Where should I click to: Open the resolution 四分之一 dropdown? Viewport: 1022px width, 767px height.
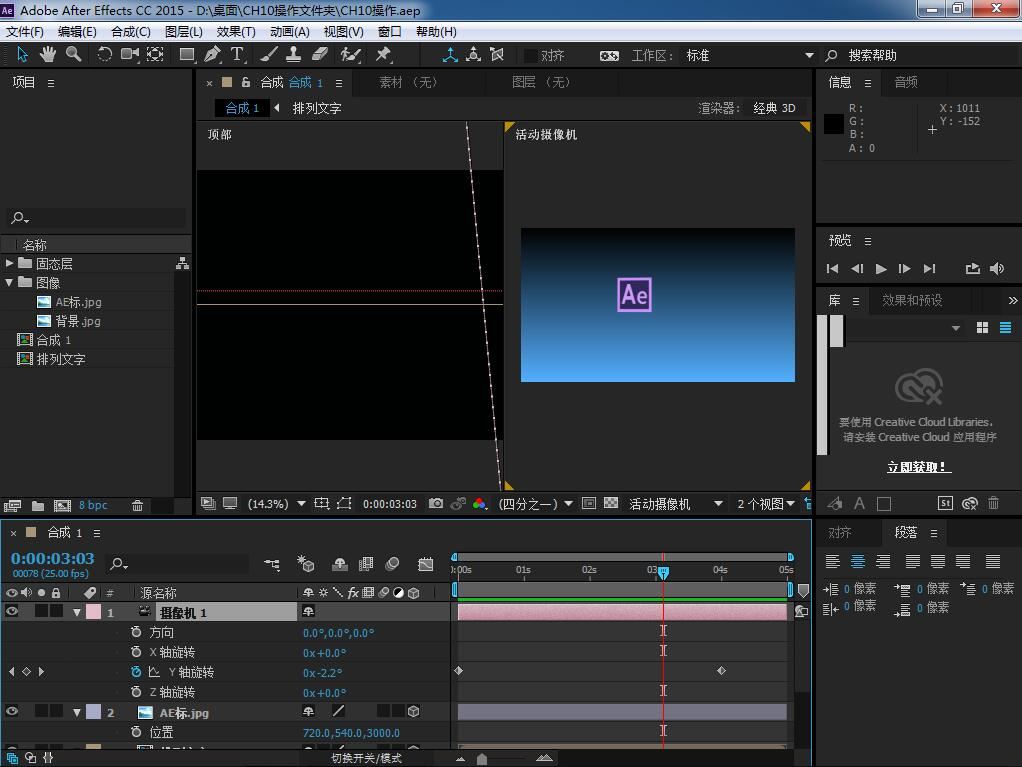pos(535,504)
